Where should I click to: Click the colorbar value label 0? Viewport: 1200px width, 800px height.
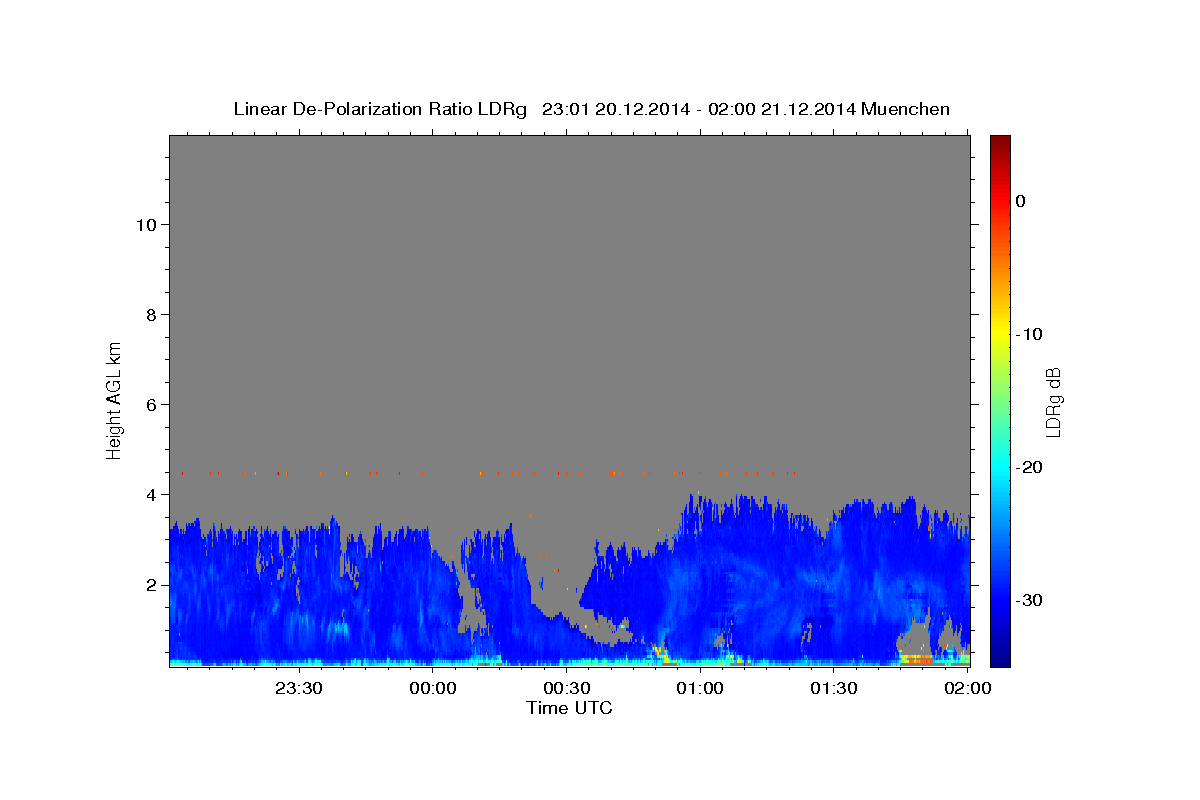pyautogui.click(x=1020, y=201)
